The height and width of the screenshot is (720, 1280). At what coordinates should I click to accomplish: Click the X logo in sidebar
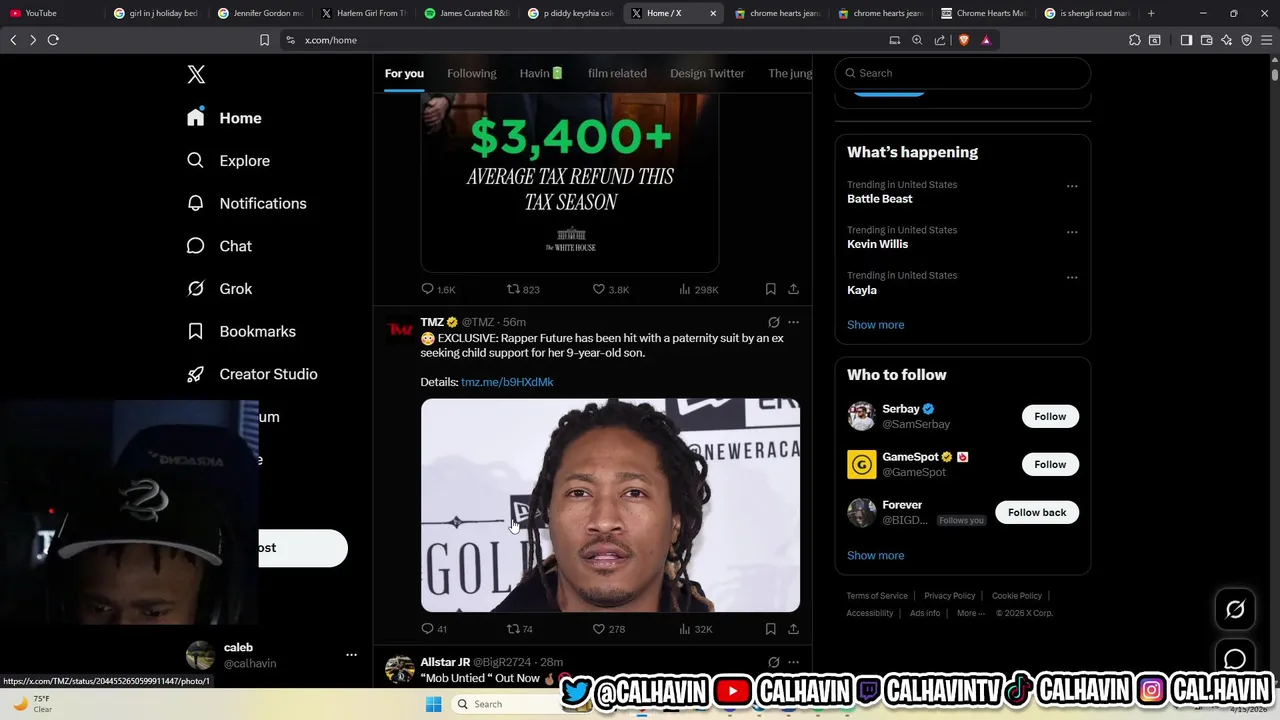point(196,74)
